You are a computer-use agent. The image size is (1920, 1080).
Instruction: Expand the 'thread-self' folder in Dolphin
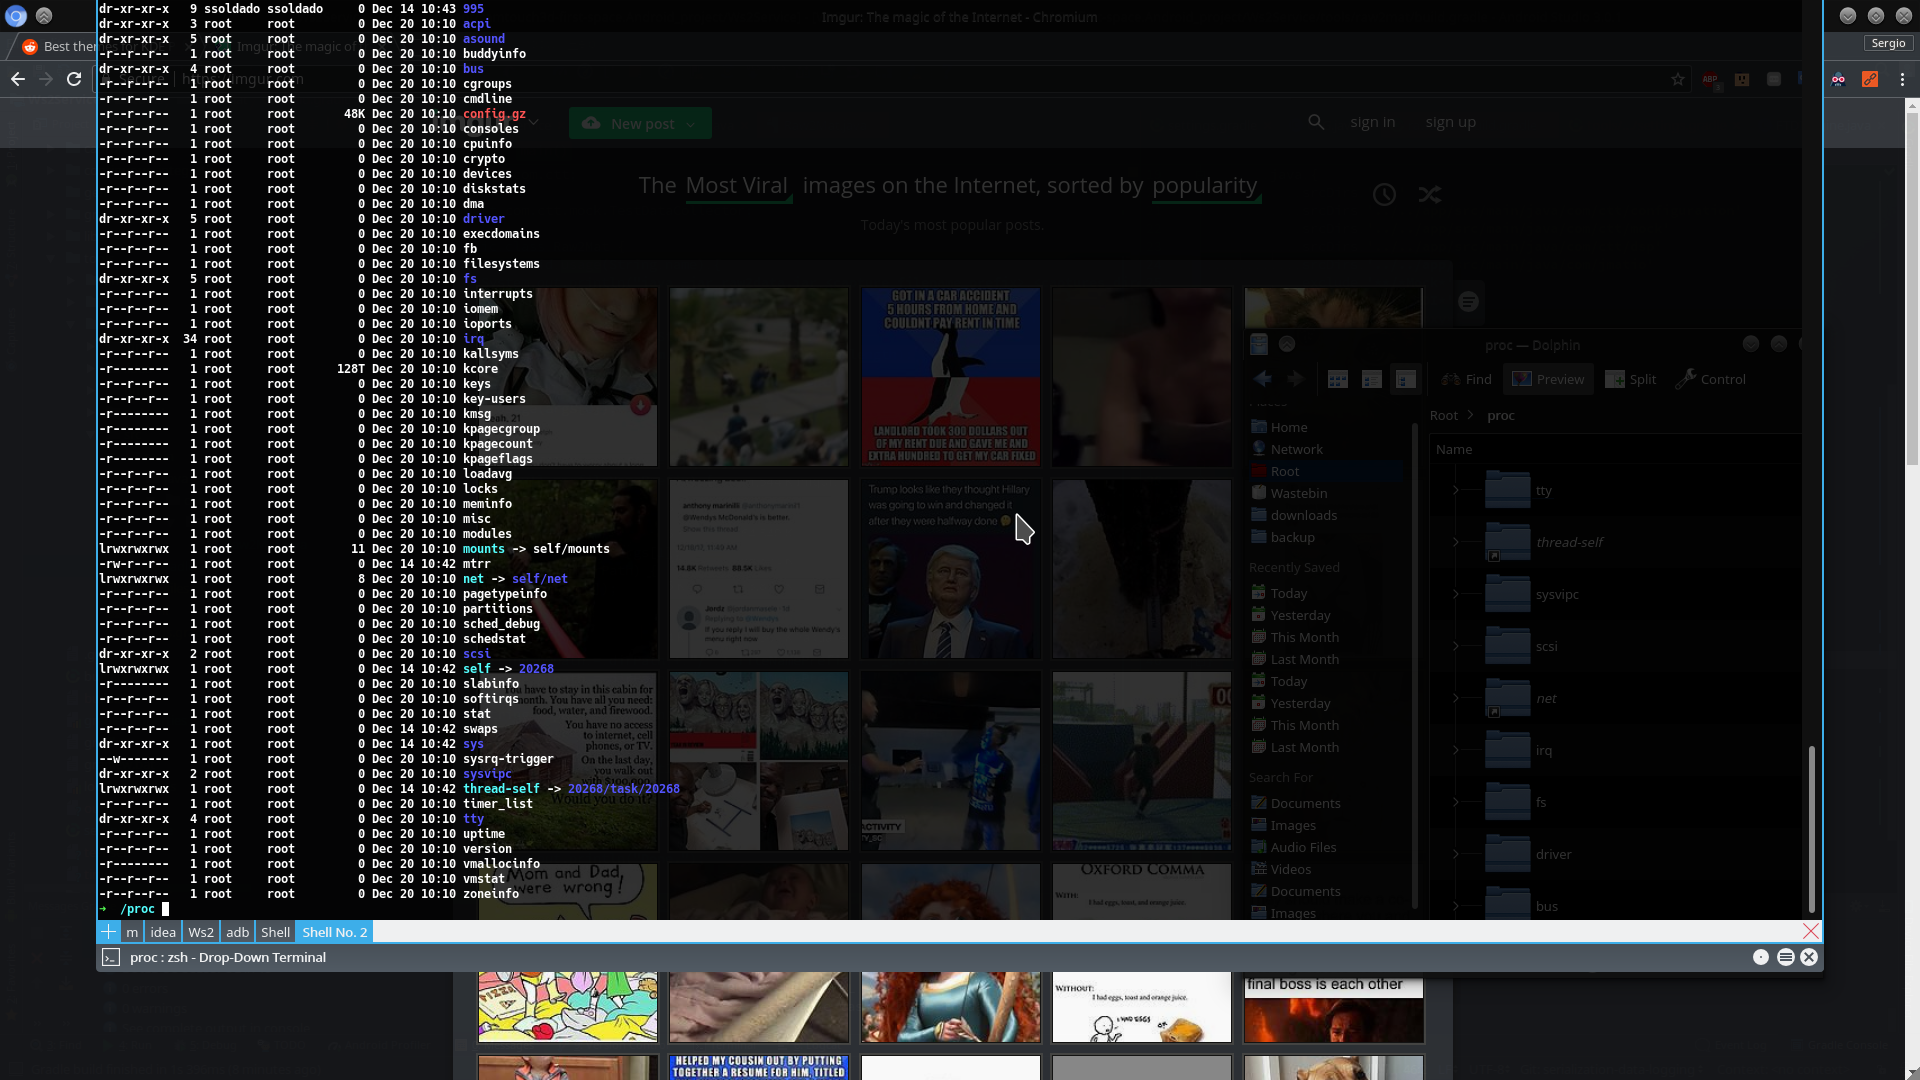(x=1456, y=542)
